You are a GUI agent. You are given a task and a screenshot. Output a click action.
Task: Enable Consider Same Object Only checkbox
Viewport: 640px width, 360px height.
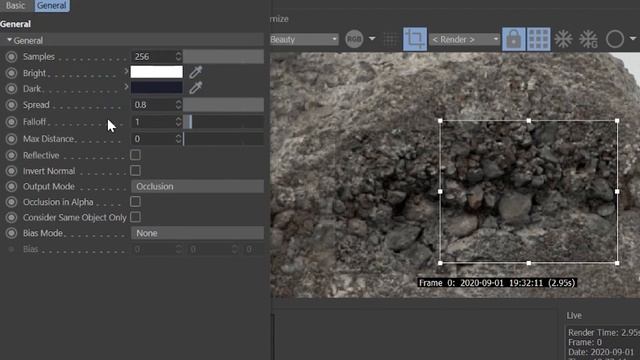136,217
